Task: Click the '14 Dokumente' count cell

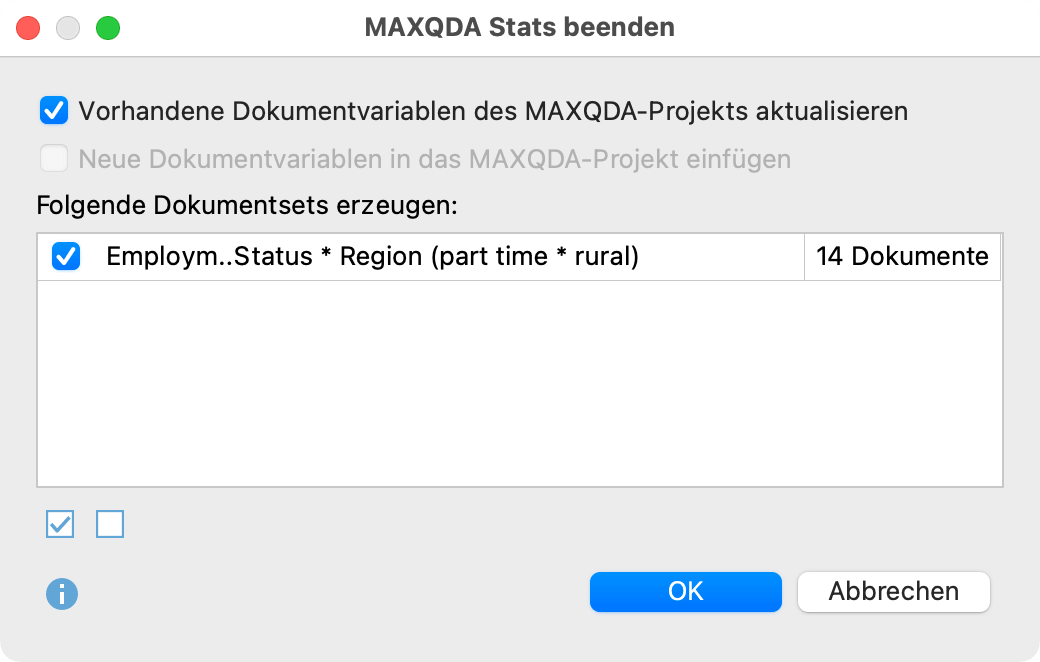Action: pos(901,257)
